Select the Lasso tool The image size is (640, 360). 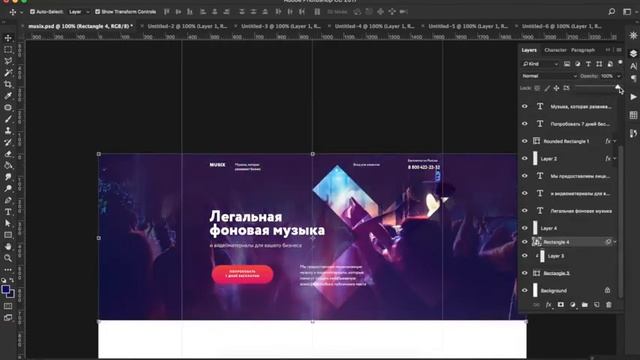coord(8,61)
